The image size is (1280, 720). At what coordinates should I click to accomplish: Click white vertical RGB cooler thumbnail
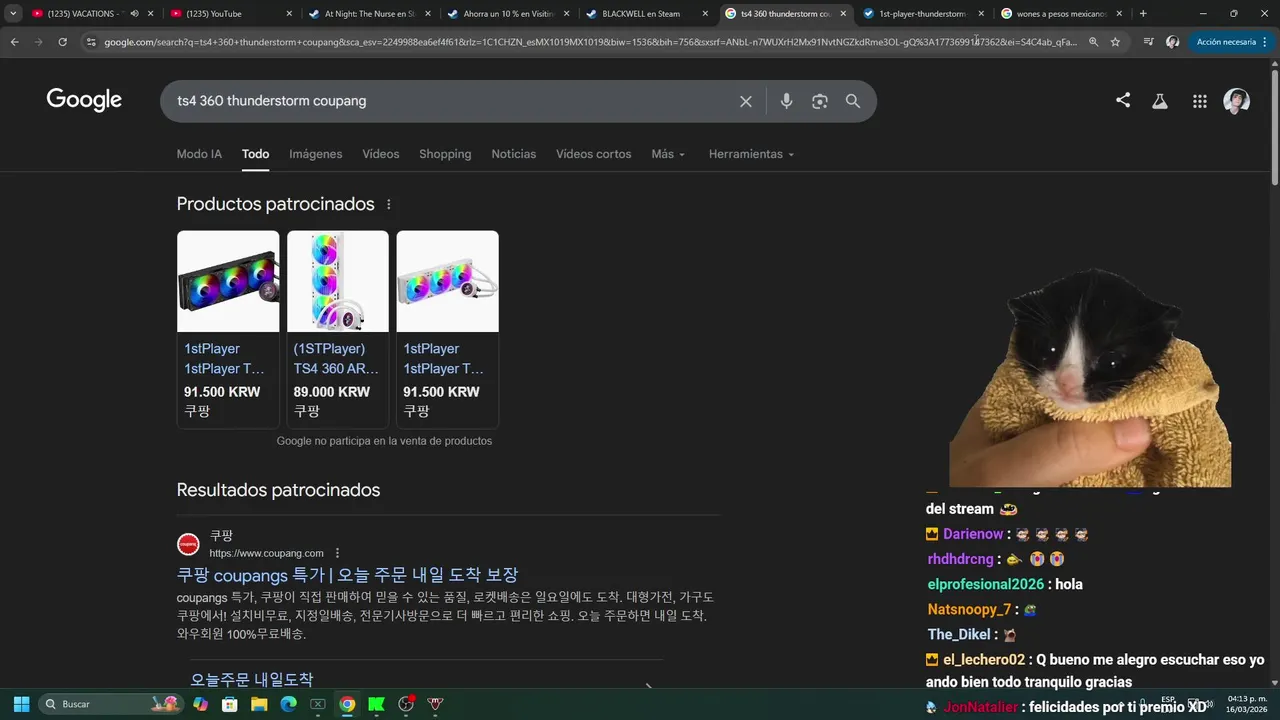338,281
